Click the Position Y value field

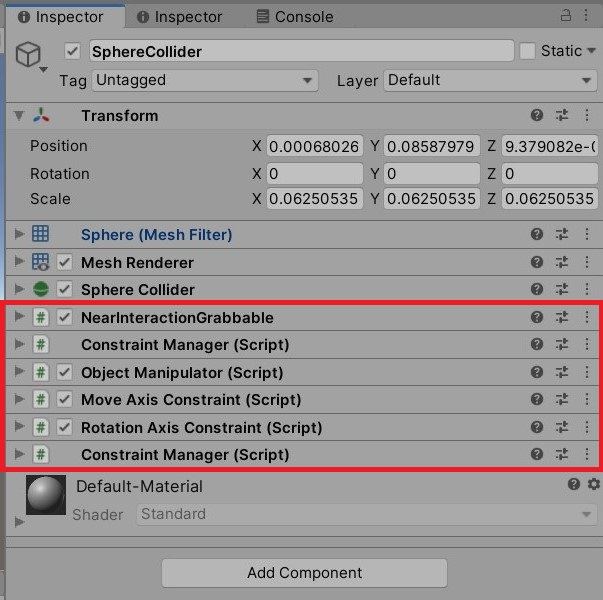pyautogui.click(x=431, y=146)
